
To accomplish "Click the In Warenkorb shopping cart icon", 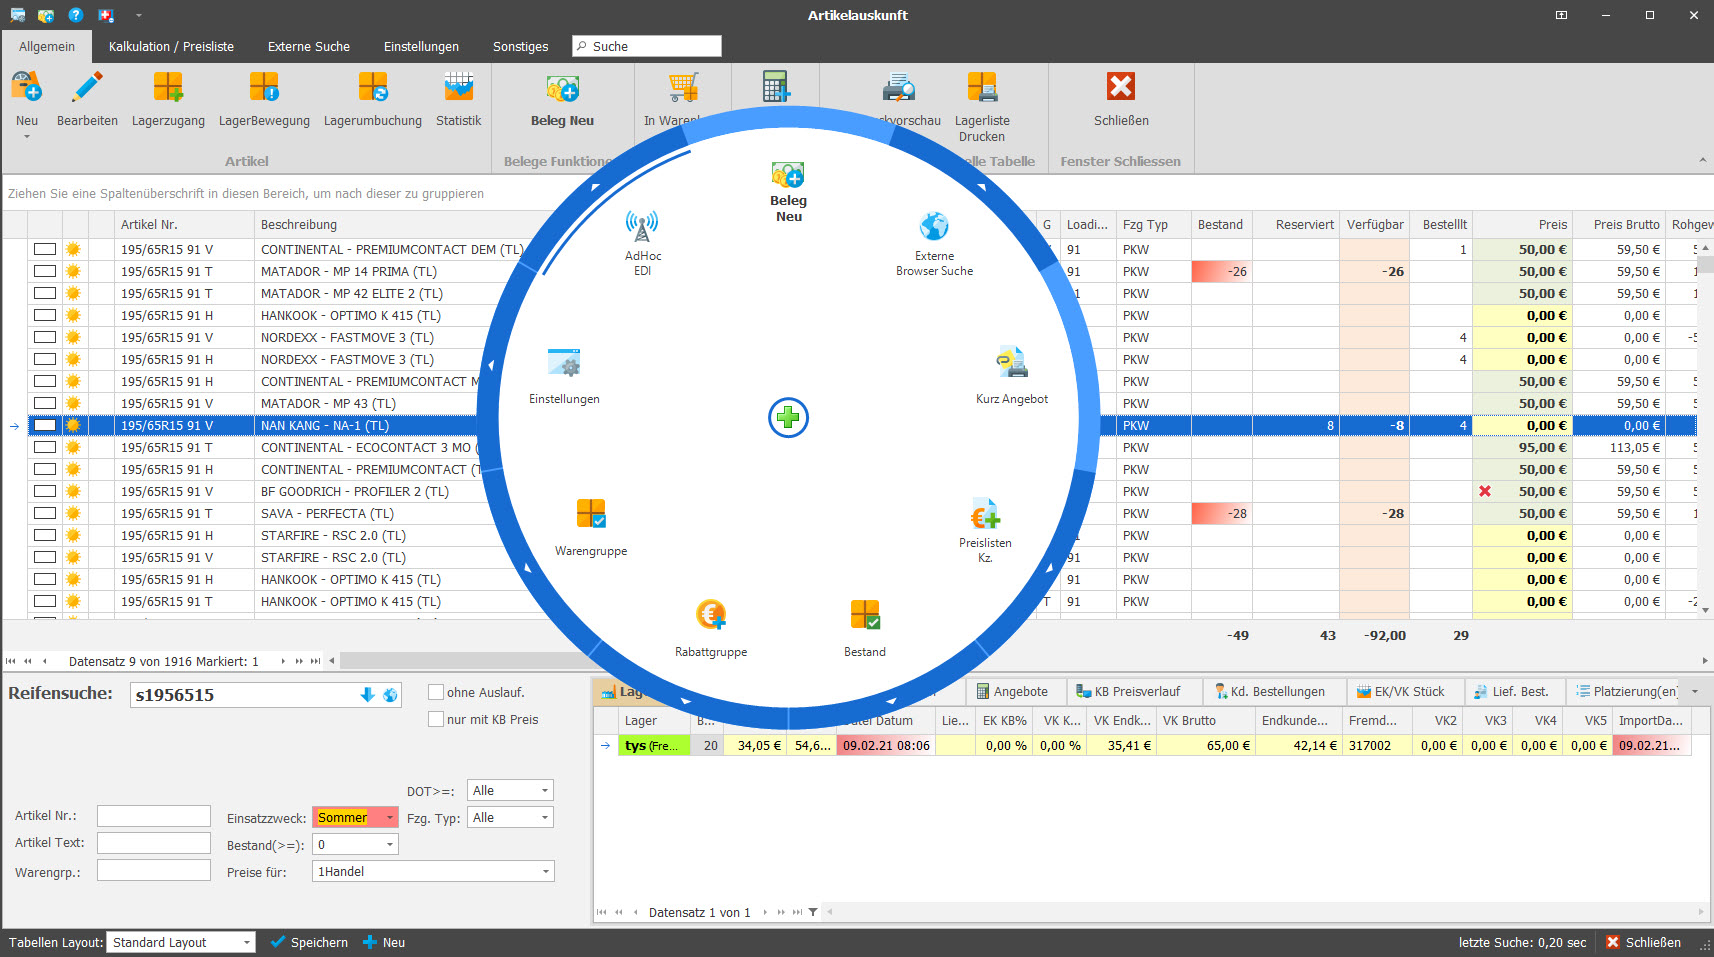I will pyautogui.click(x=683, y=88).
